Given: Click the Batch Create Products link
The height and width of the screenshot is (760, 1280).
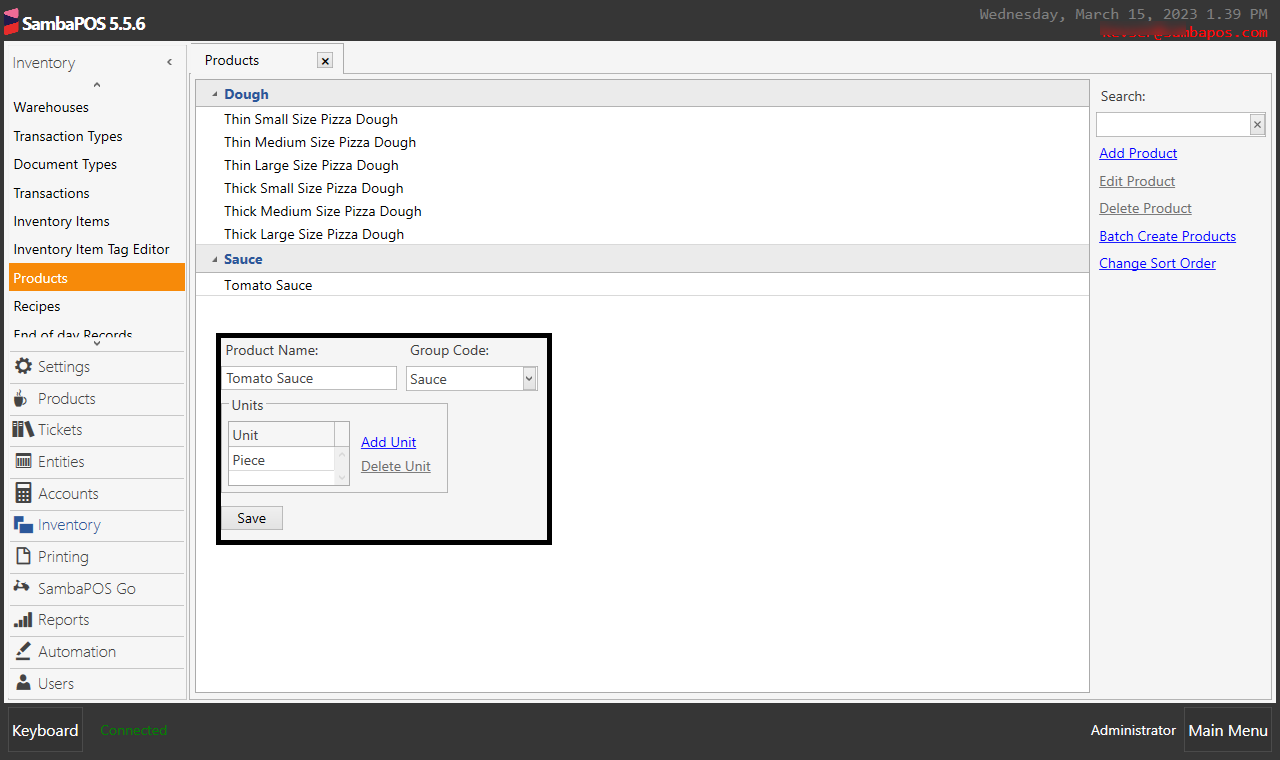Looking at the screenshot, I should click(1167, 236).
